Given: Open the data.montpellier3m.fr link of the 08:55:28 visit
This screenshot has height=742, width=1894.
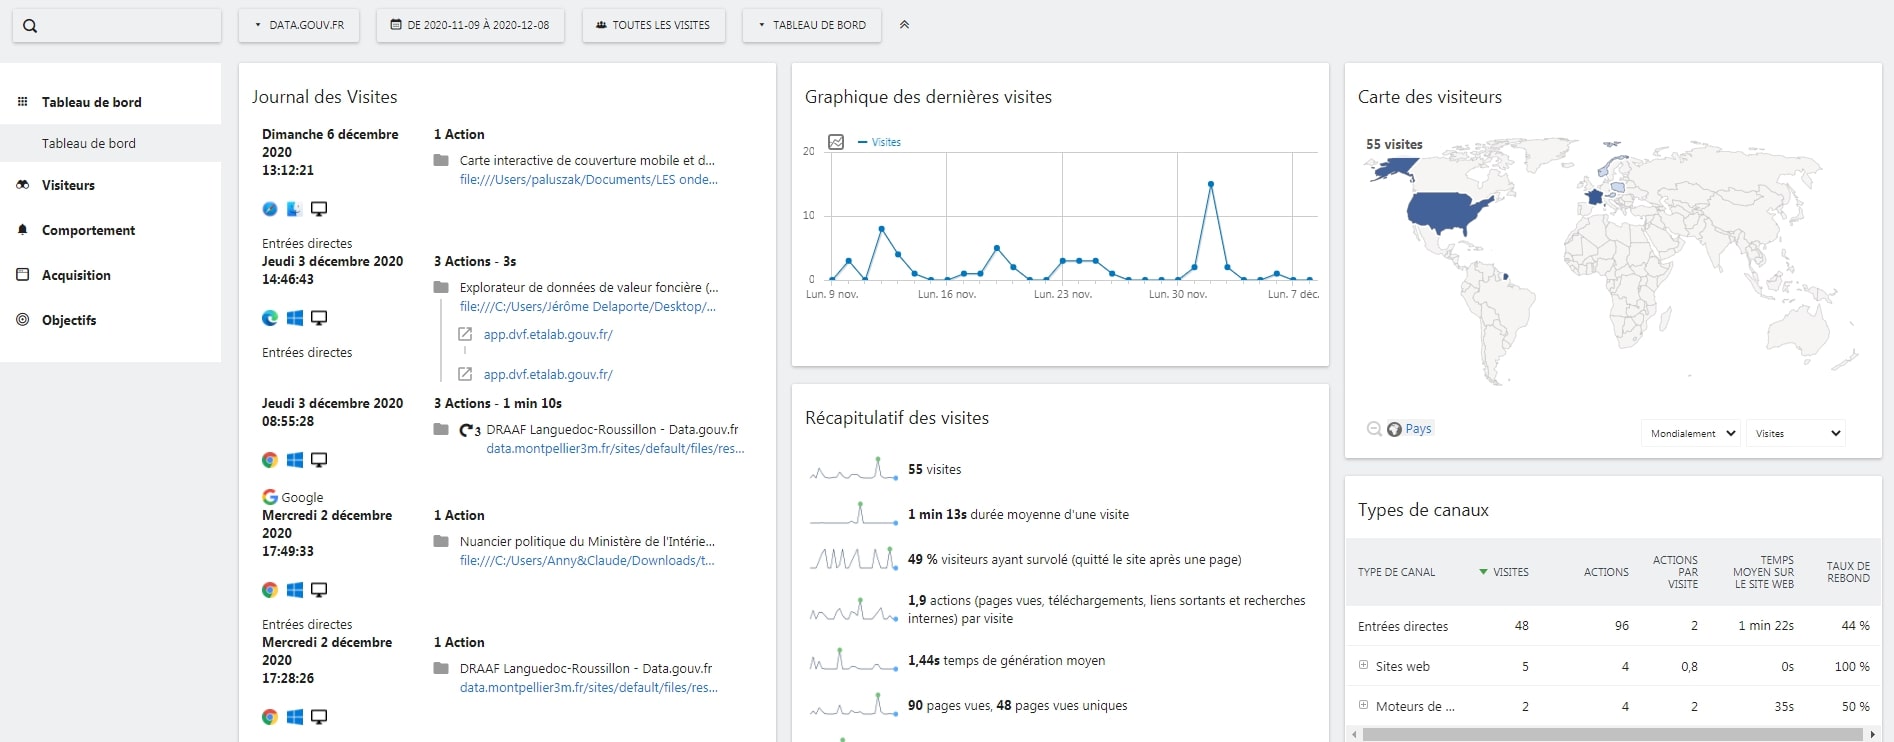Looking at the screenshot, I should [615, 449].
